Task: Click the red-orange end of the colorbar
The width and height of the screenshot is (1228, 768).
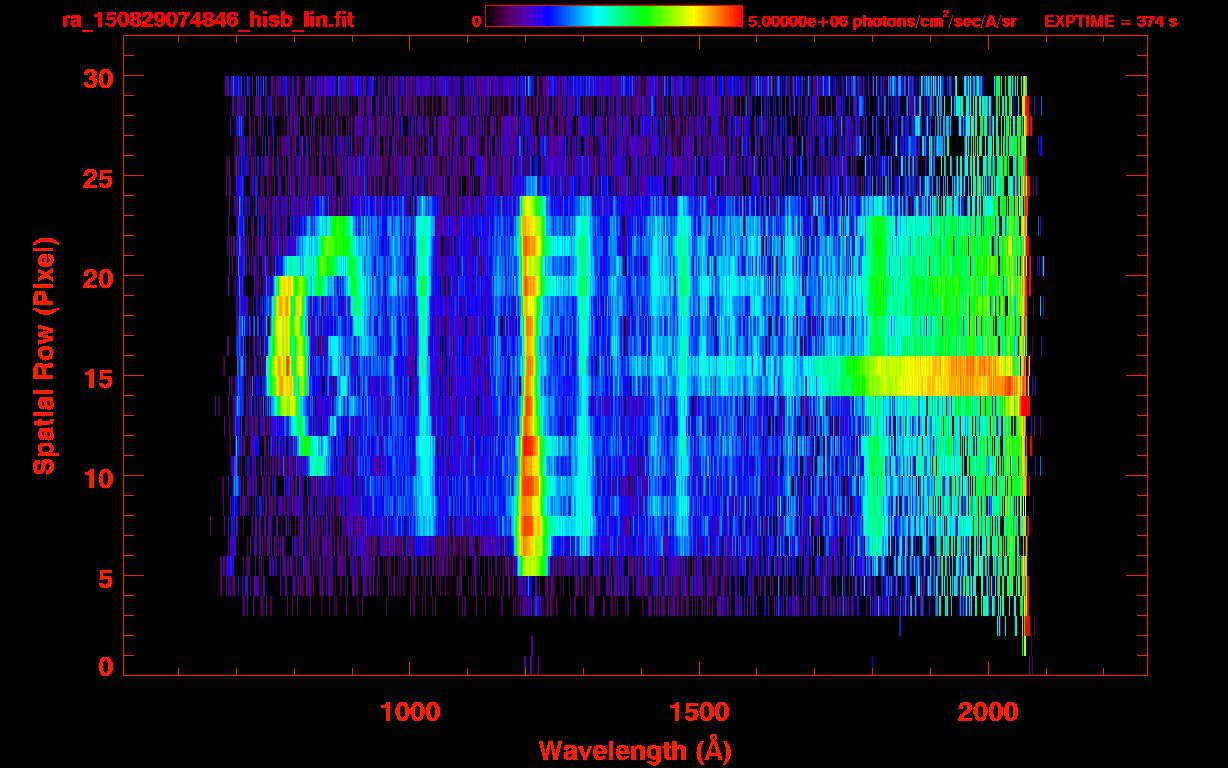Action: [725, 16]
